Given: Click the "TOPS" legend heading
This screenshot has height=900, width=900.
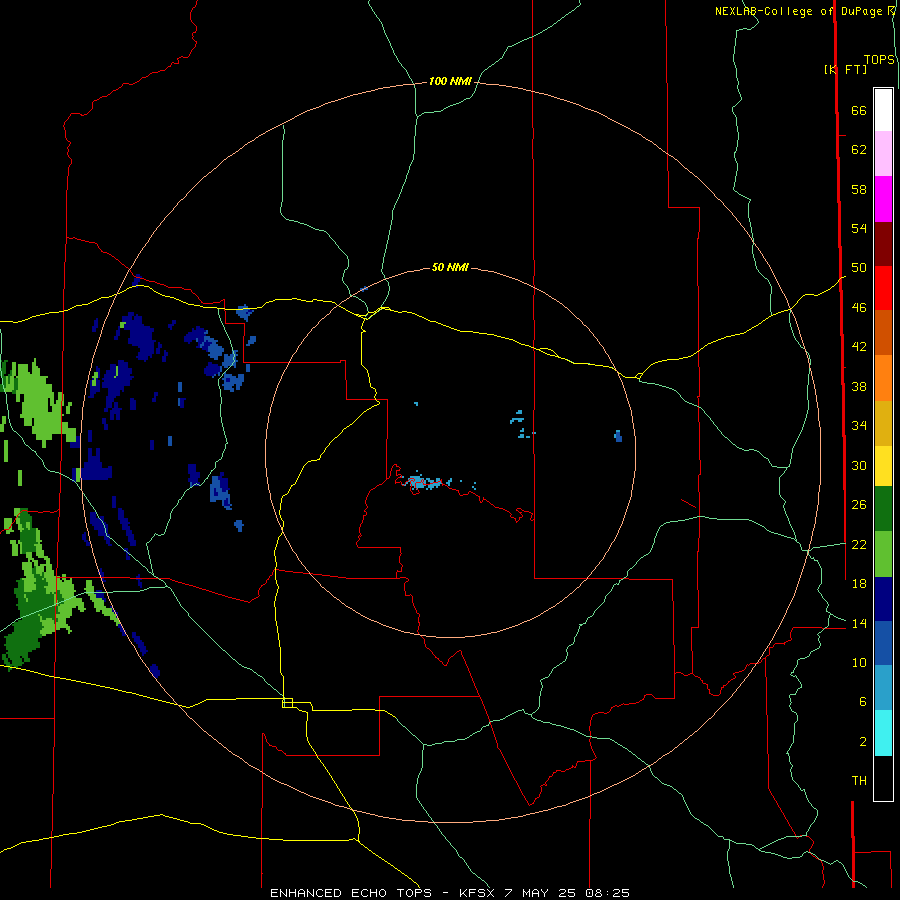Looking at the screenshot, I should [x=879, y=59].
